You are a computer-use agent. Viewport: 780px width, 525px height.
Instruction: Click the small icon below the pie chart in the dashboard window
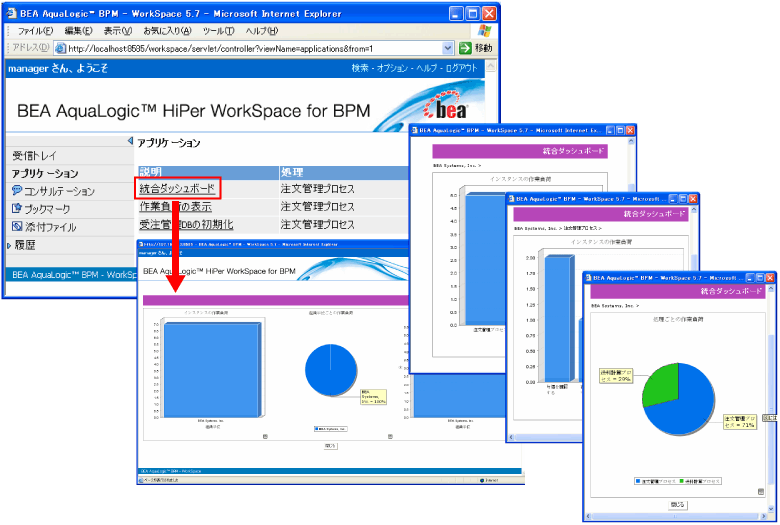click(390, 436)
